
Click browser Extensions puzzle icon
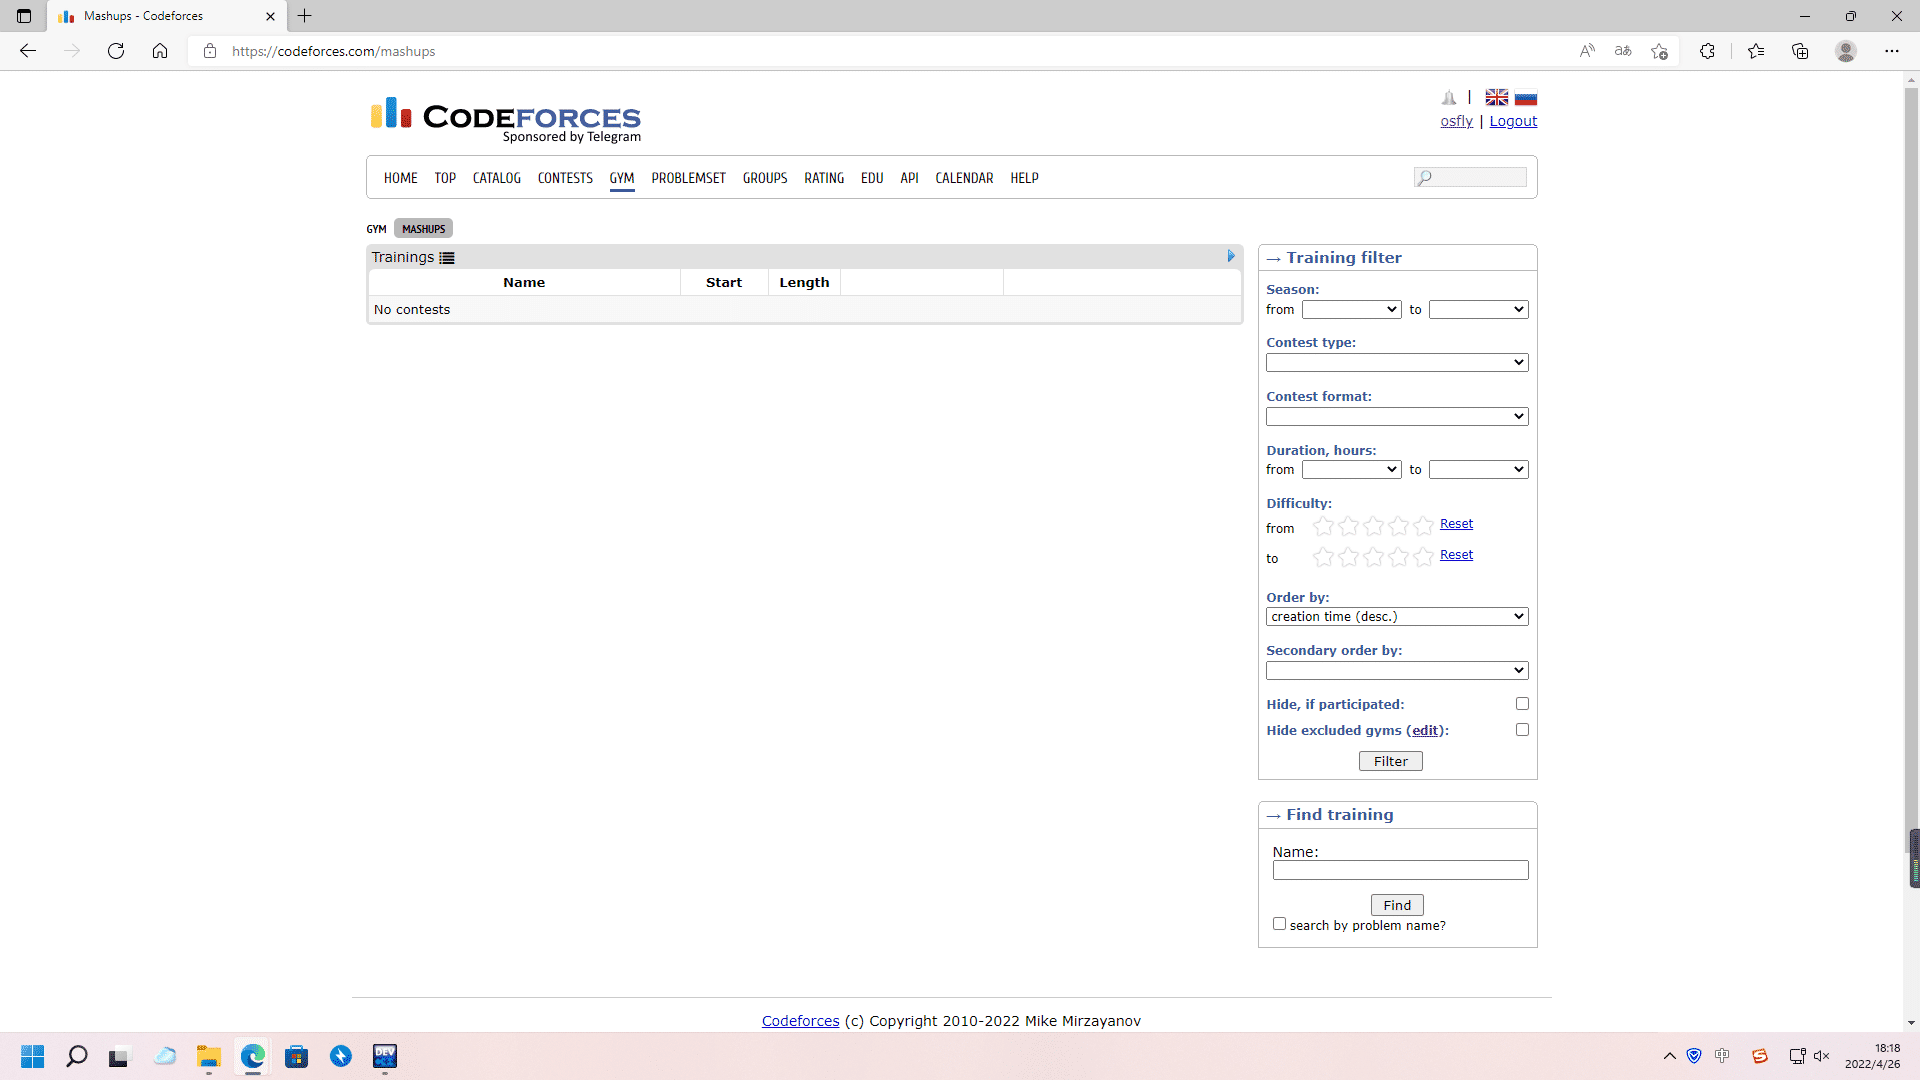tap(1707, 51)
